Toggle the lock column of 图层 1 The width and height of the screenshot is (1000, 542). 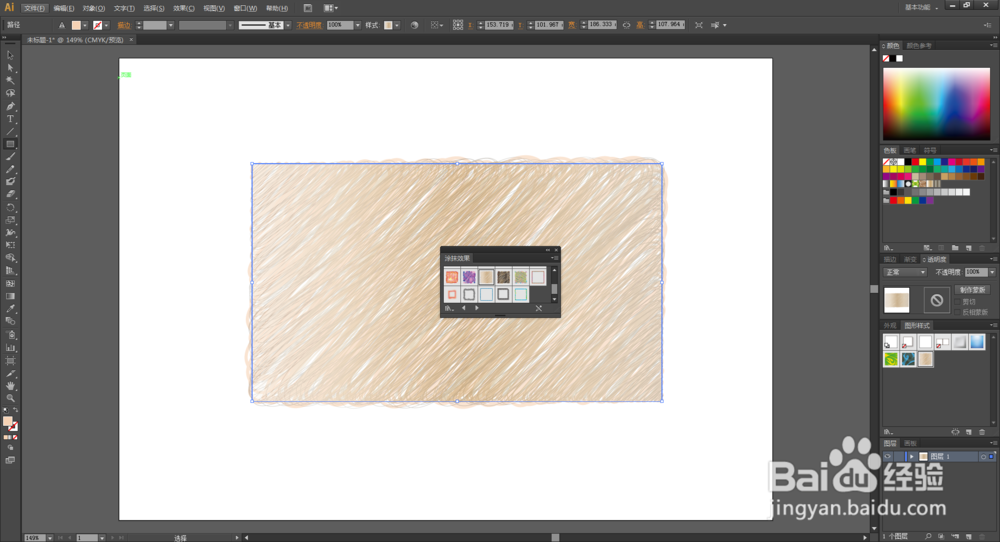899,457
